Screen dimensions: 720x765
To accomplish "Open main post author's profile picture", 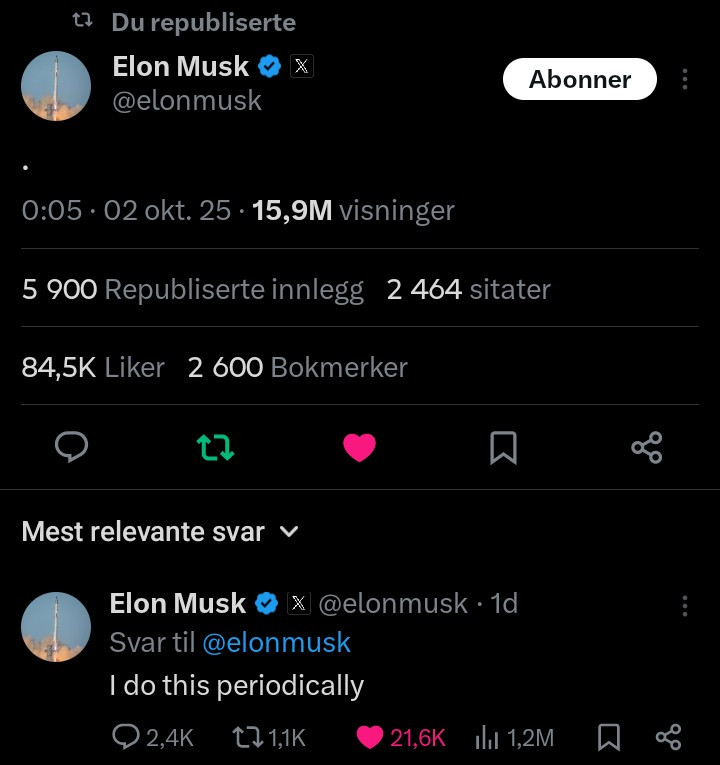I will click(56, 86).
